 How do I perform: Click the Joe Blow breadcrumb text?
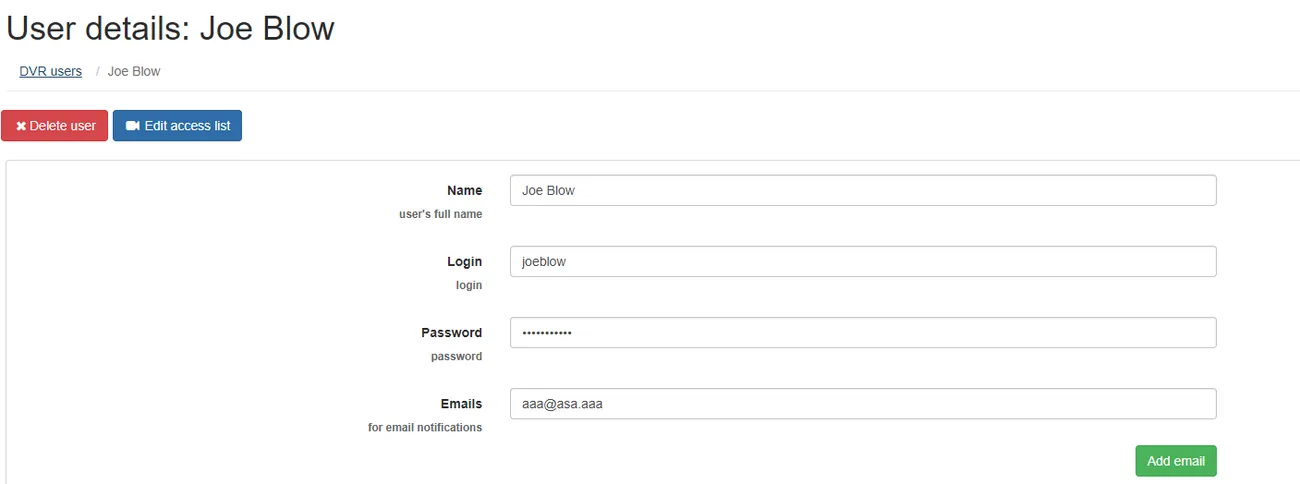tap(134, 71)
